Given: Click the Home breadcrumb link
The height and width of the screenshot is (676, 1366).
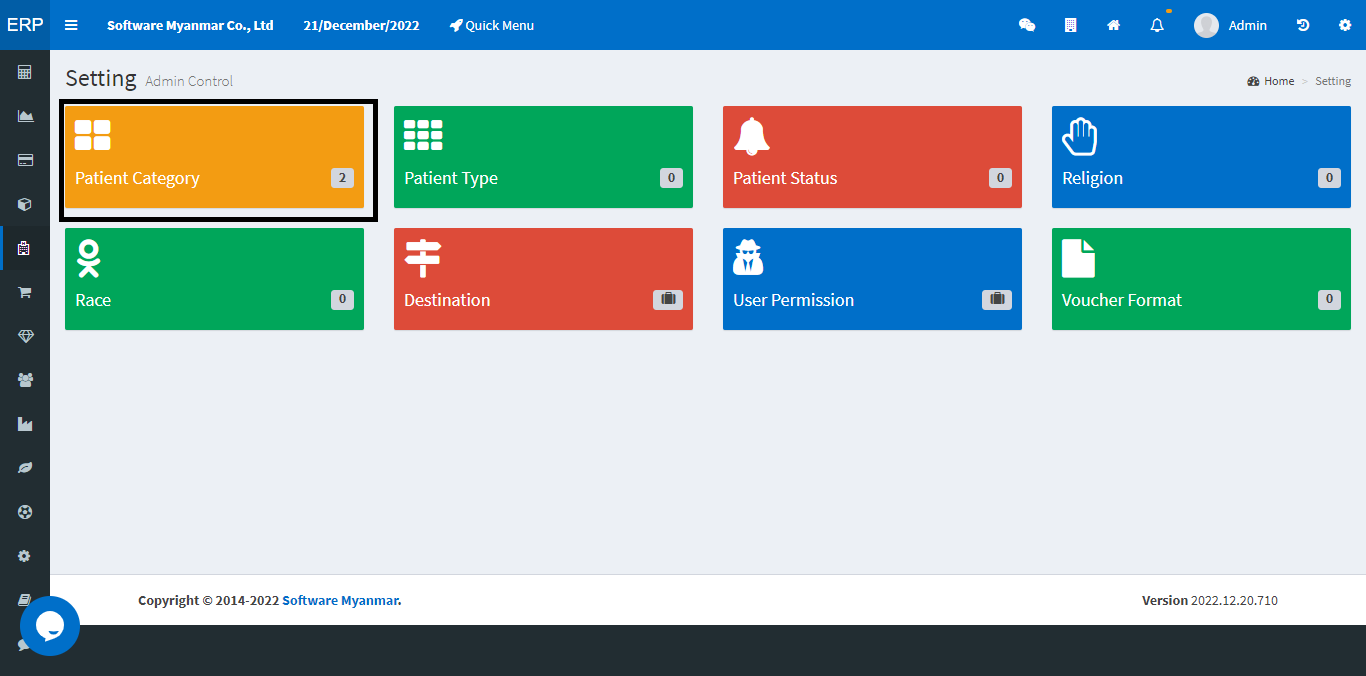Looking at the screenshot, I should (x=1271, y=81).
